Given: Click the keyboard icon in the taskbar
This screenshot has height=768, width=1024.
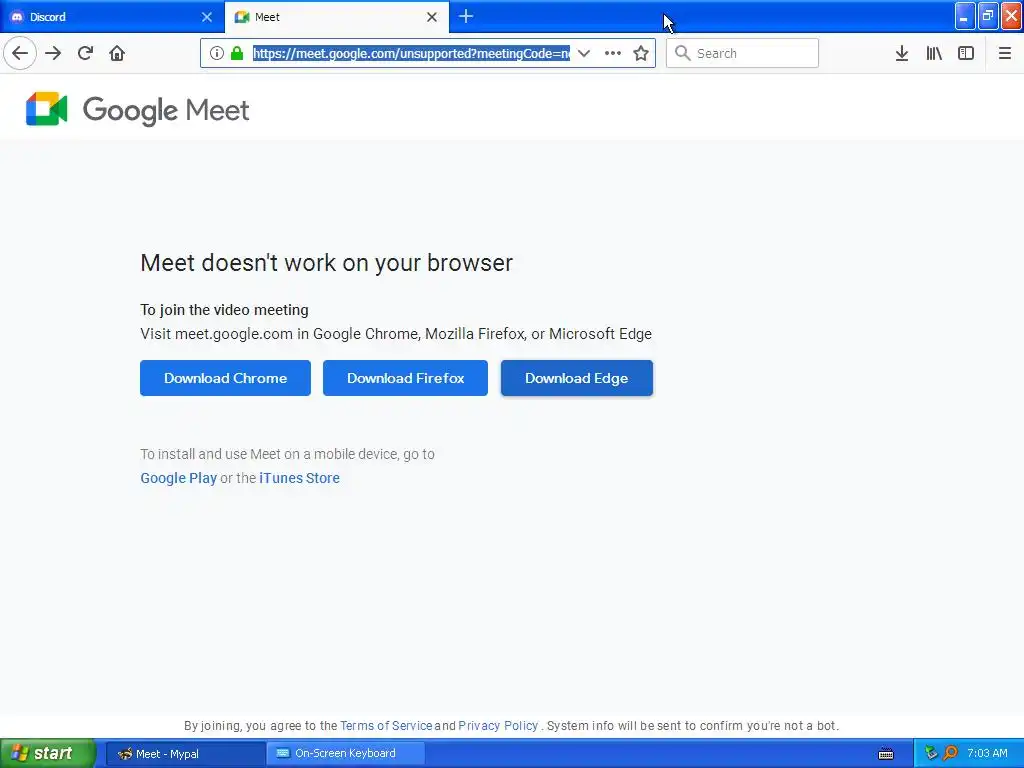Looking at the screenshot, I should coord(886,754).
